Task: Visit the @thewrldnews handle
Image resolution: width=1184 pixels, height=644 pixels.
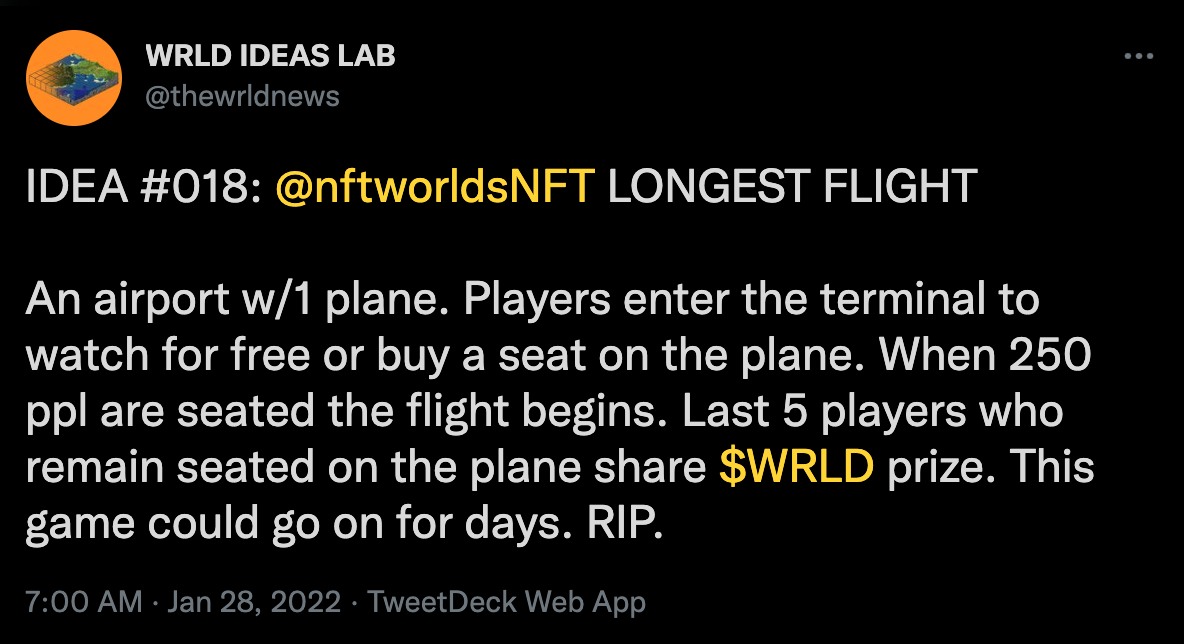Action: [x=242, y=97]
